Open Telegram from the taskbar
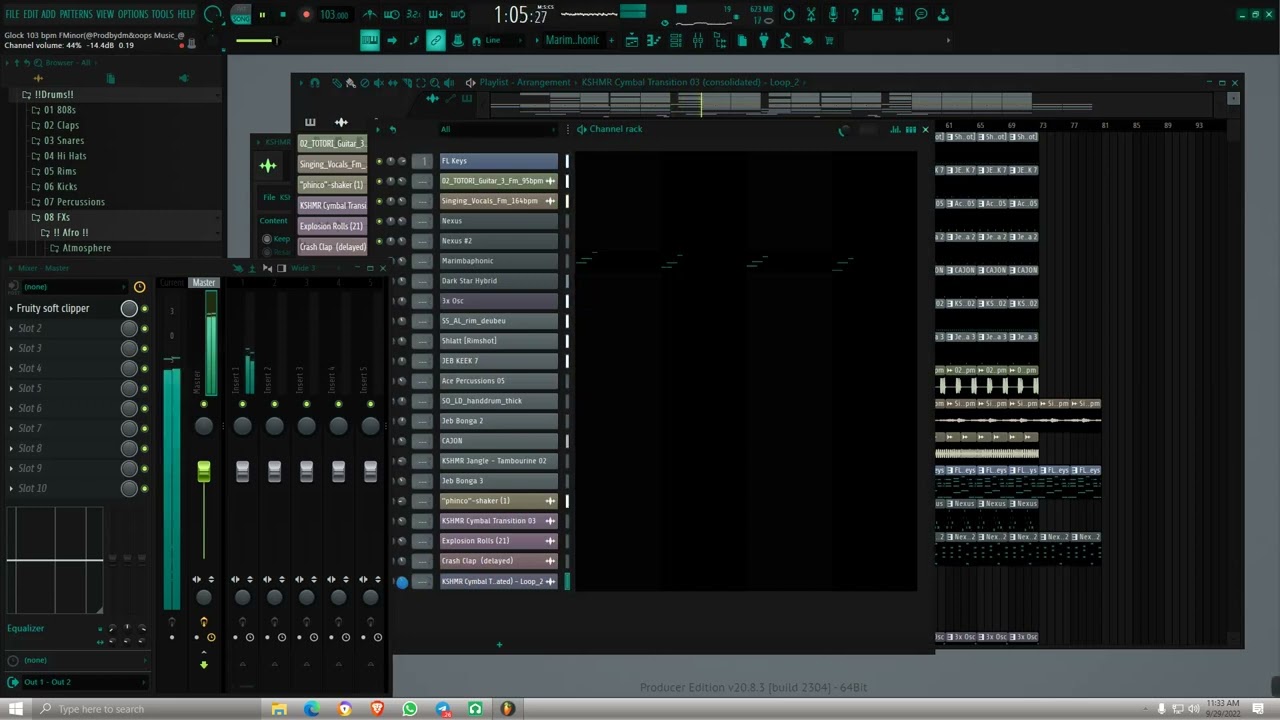The width and height of the screenshot is (1280, 720). (x=443, y=709)
